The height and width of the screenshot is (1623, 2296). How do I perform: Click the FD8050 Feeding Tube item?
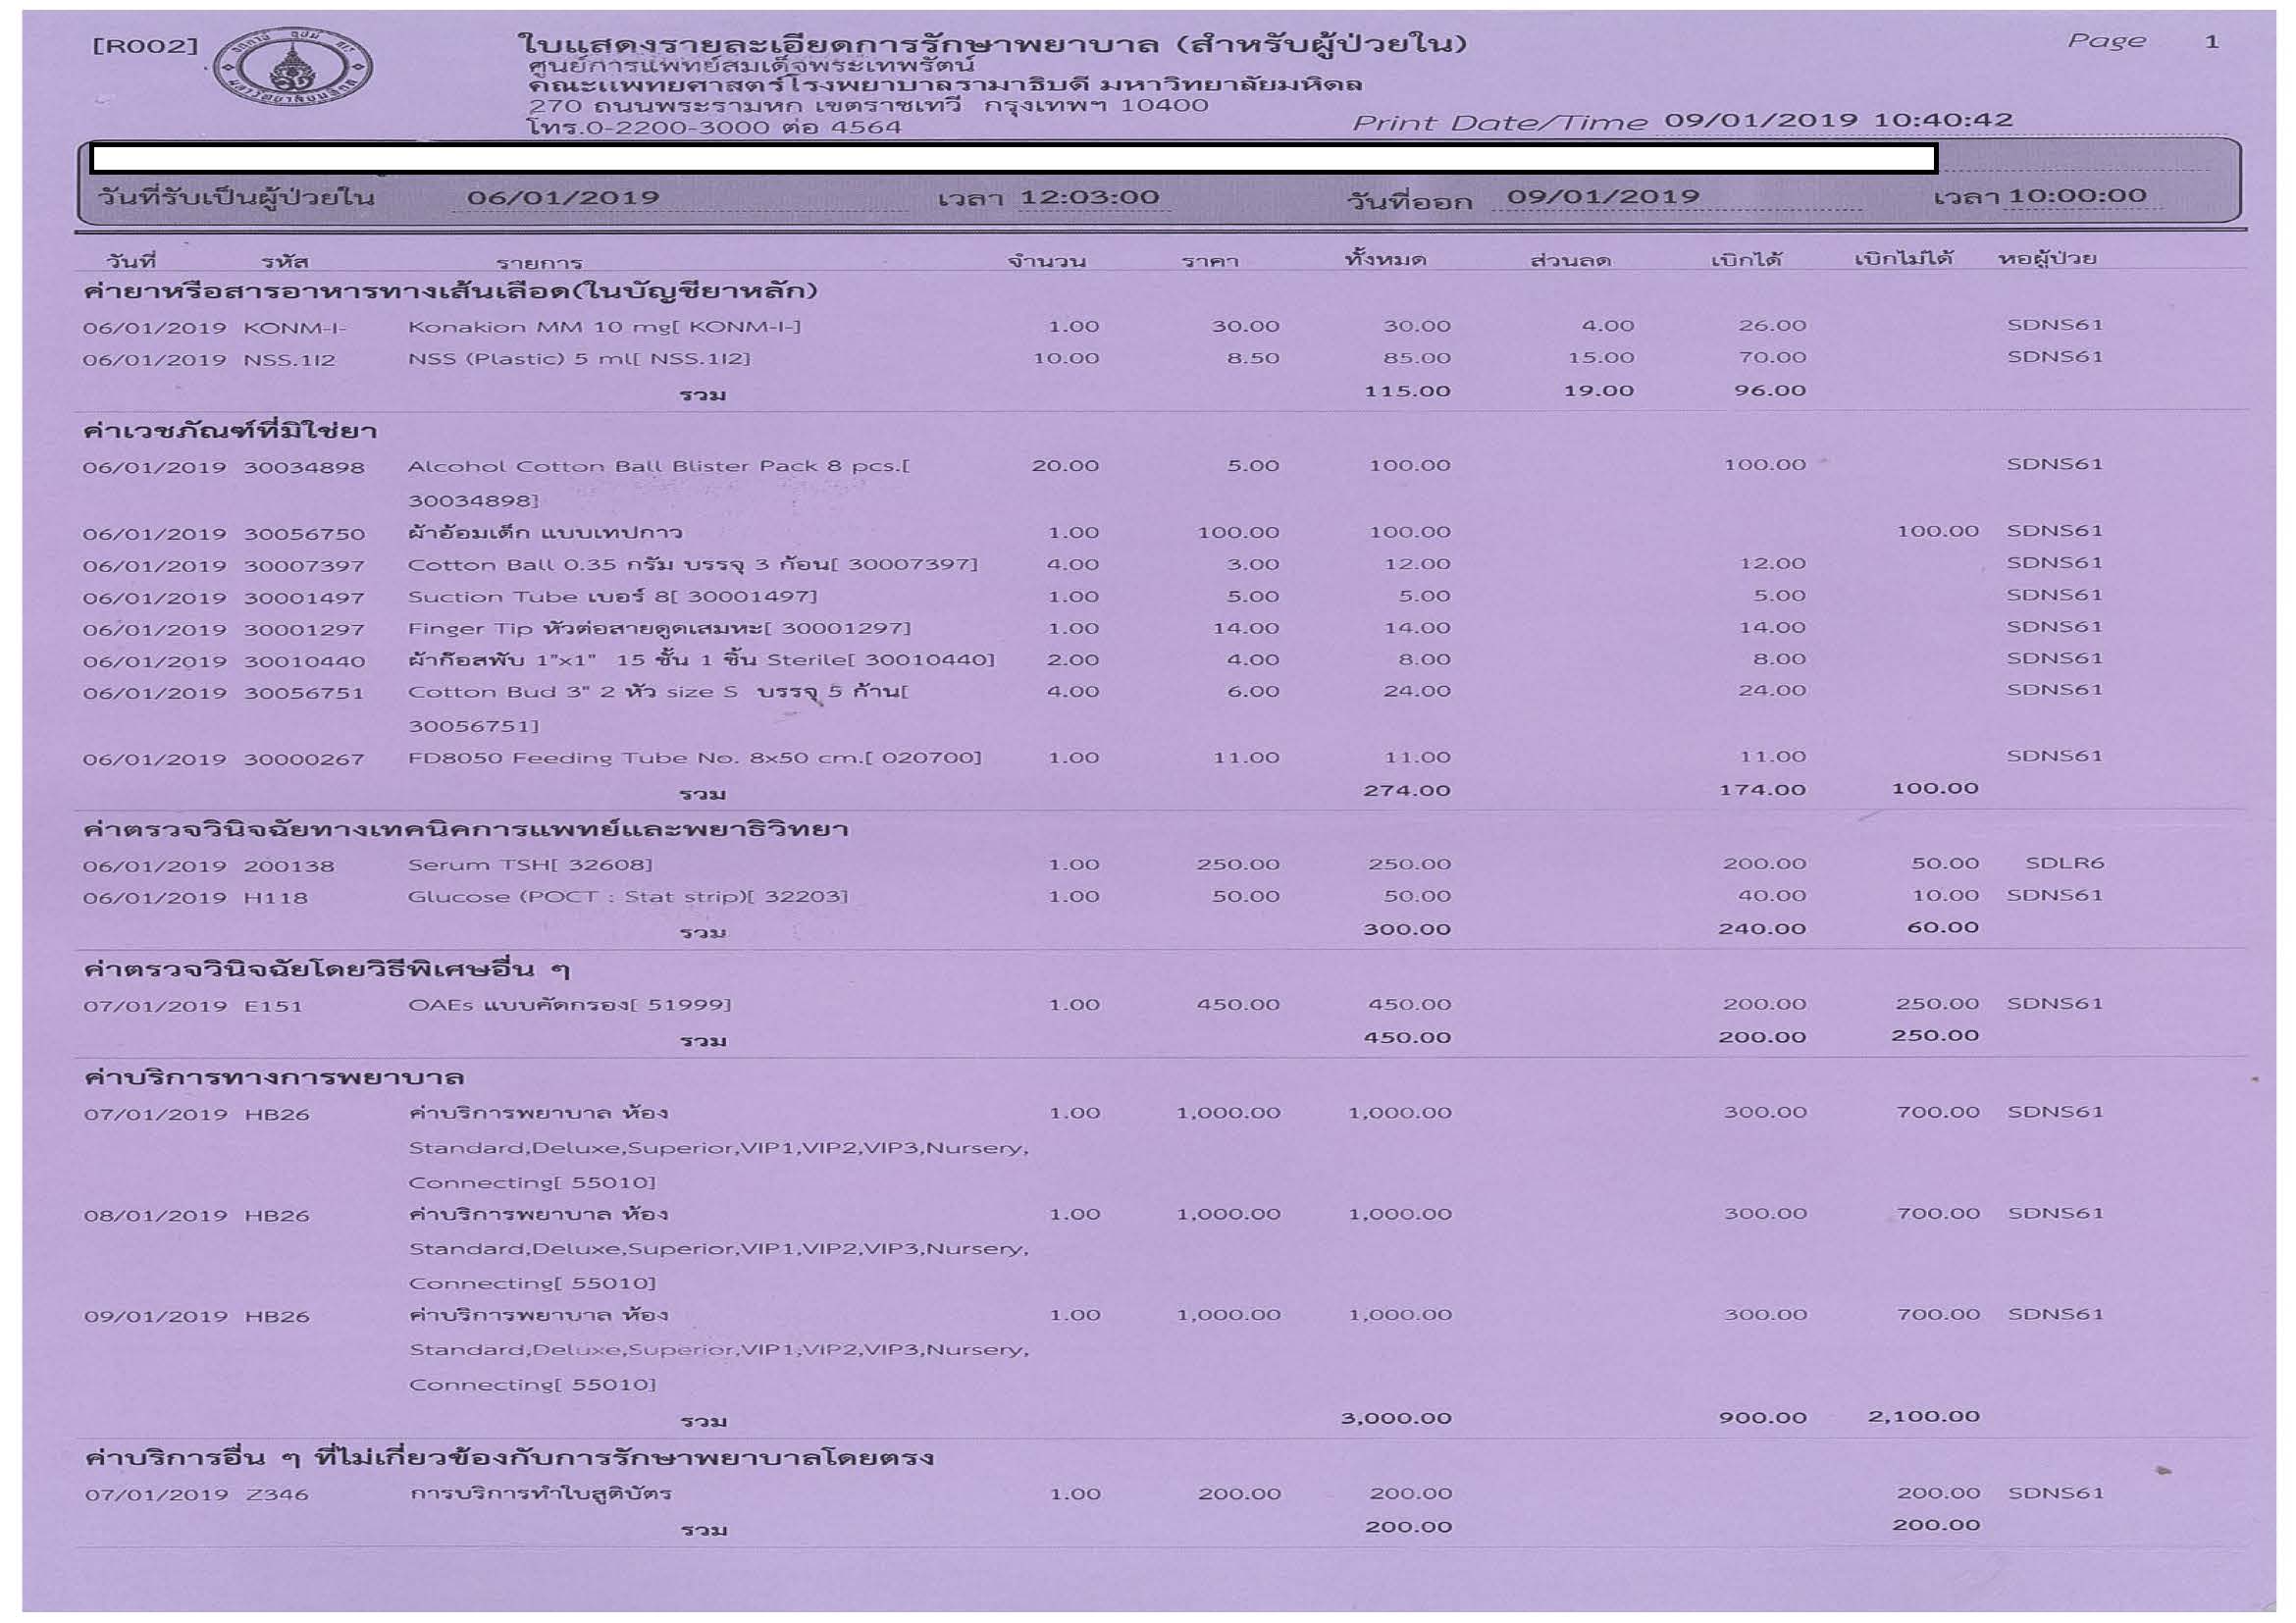tap(694, 758)
